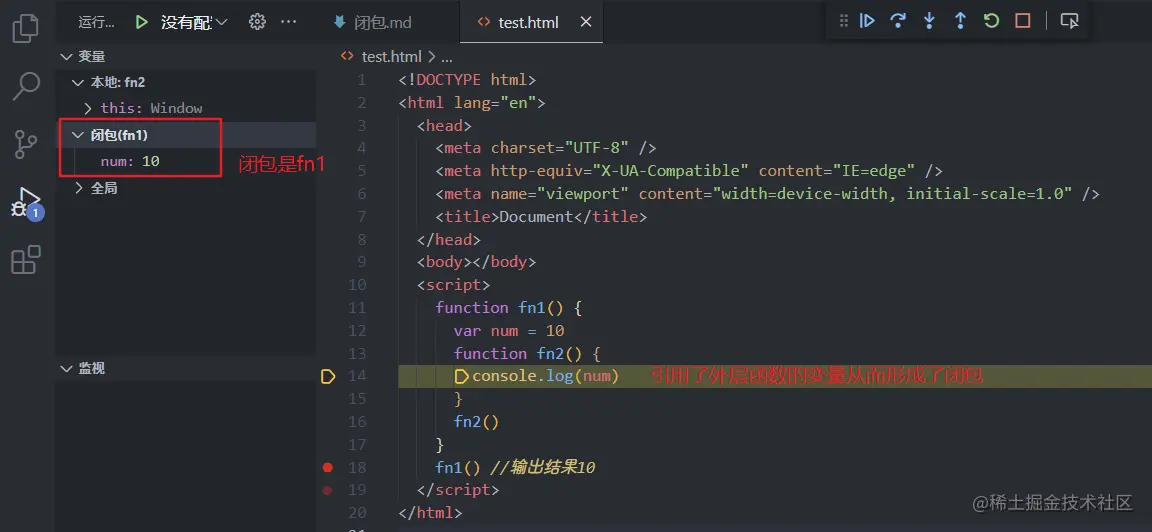Screen dimensions: 1152x532
Task: Click the var num = 10 line
Action: (509, 331)
